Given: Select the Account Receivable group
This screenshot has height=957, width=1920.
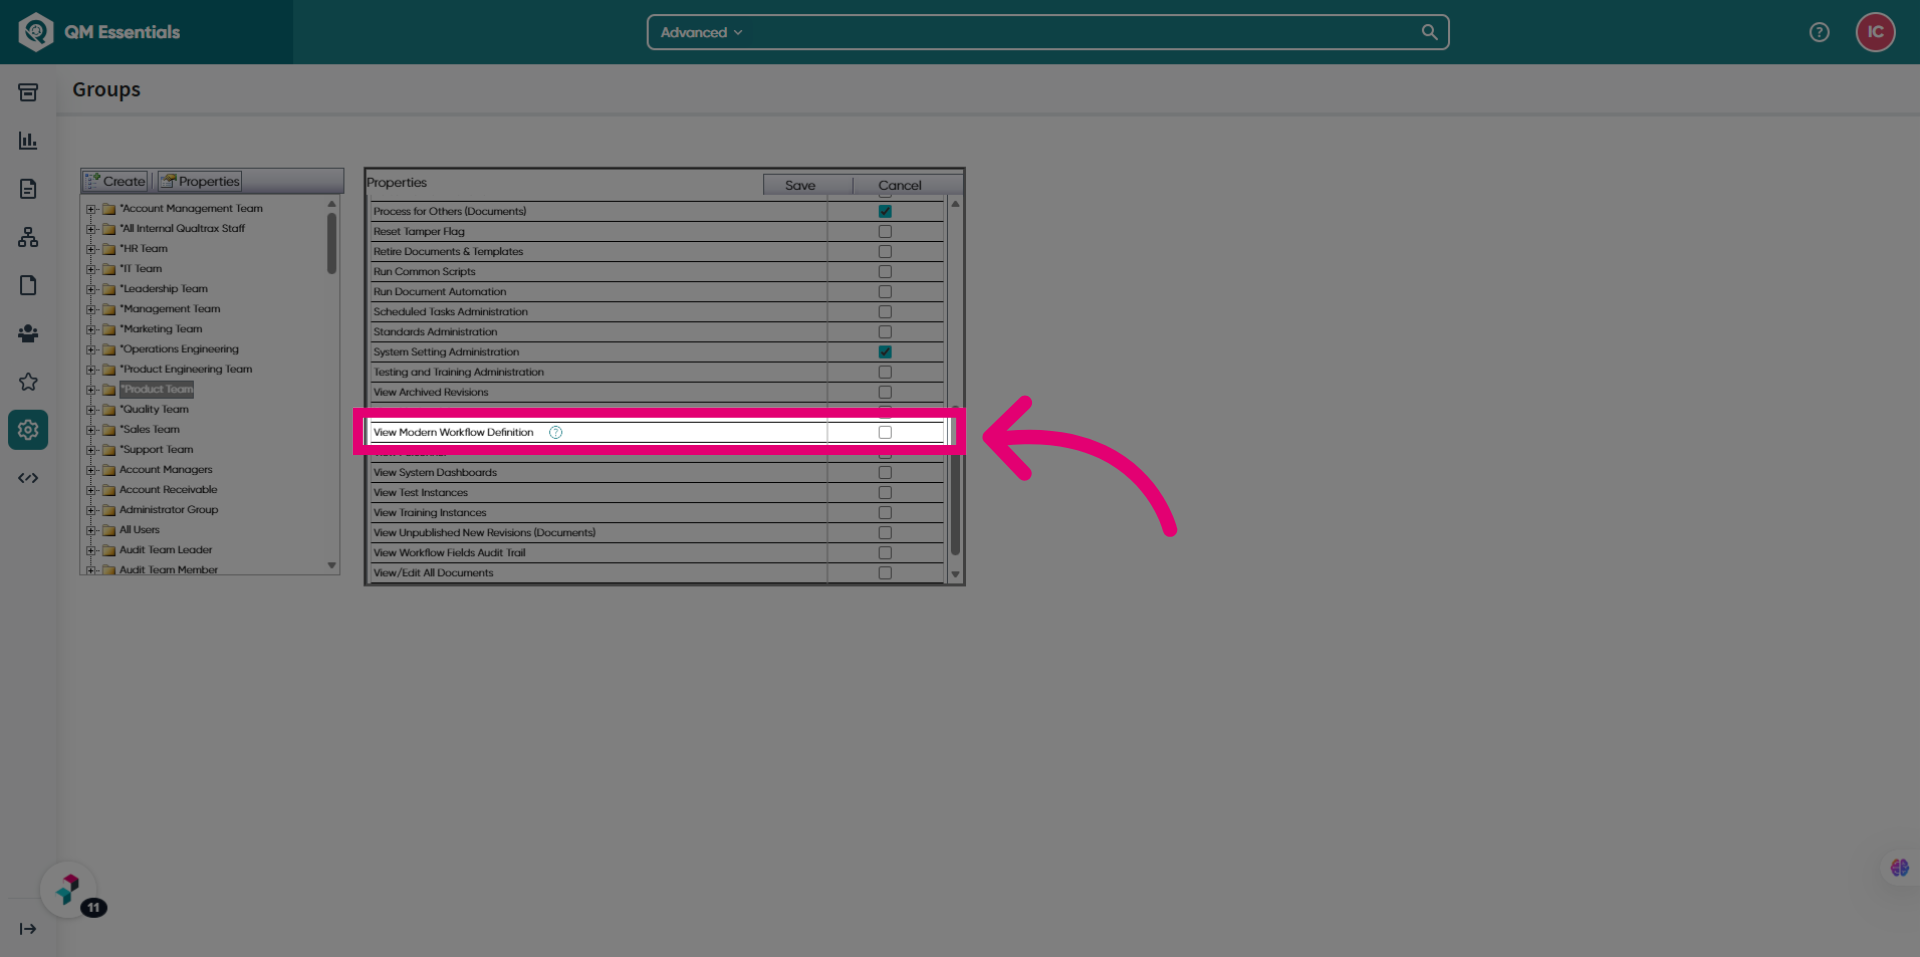Looking at the screenshot, I should (168, 489).
